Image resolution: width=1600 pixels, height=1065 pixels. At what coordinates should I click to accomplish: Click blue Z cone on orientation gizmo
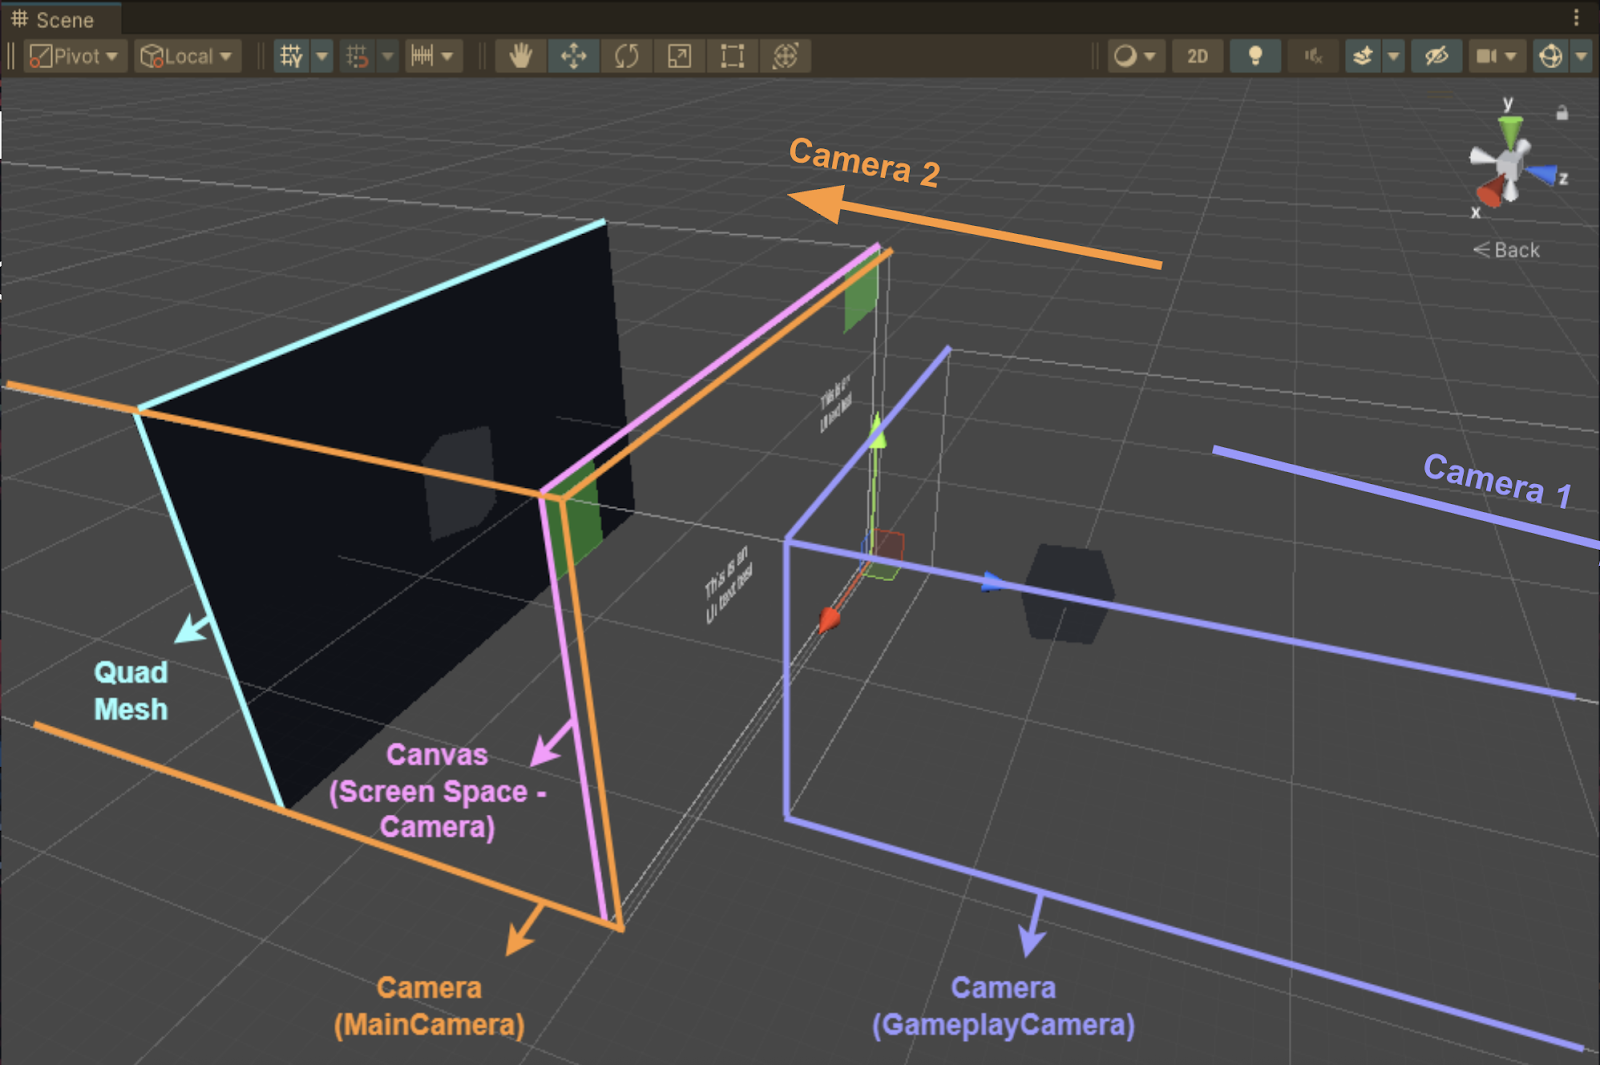click(1543, 175)
